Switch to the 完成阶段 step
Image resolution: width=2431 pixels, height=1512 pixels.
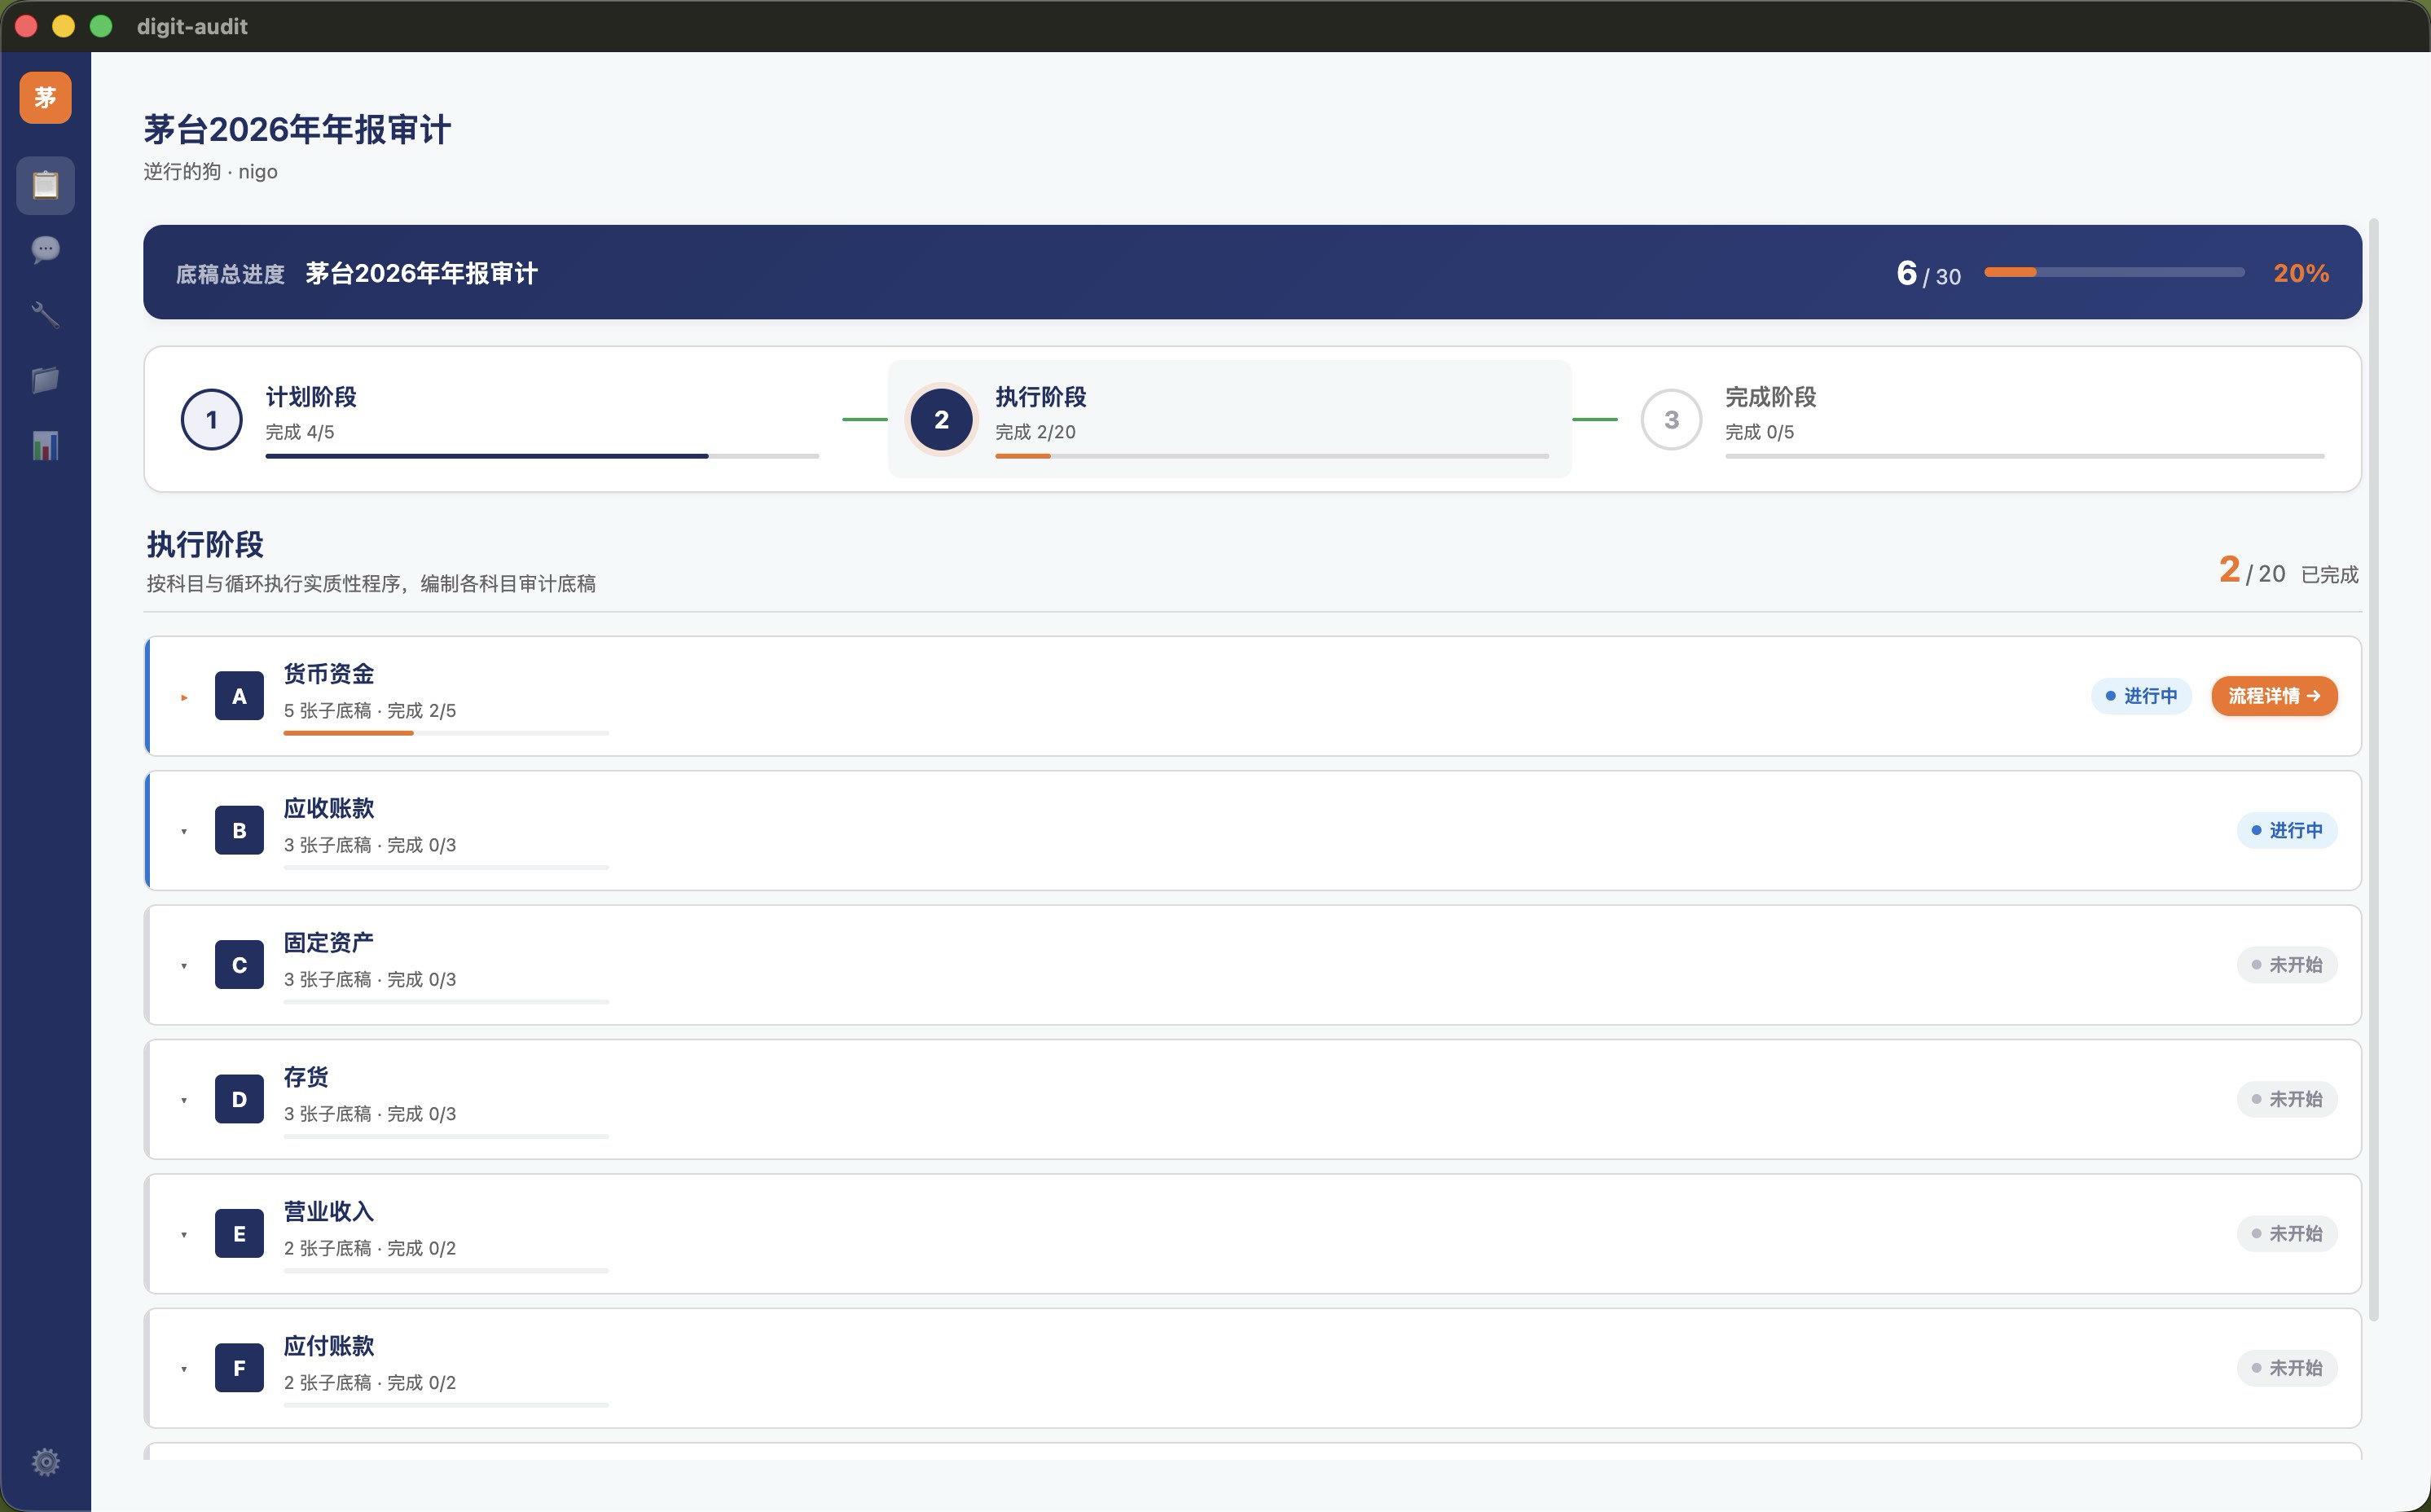[x=1983, y=419]
